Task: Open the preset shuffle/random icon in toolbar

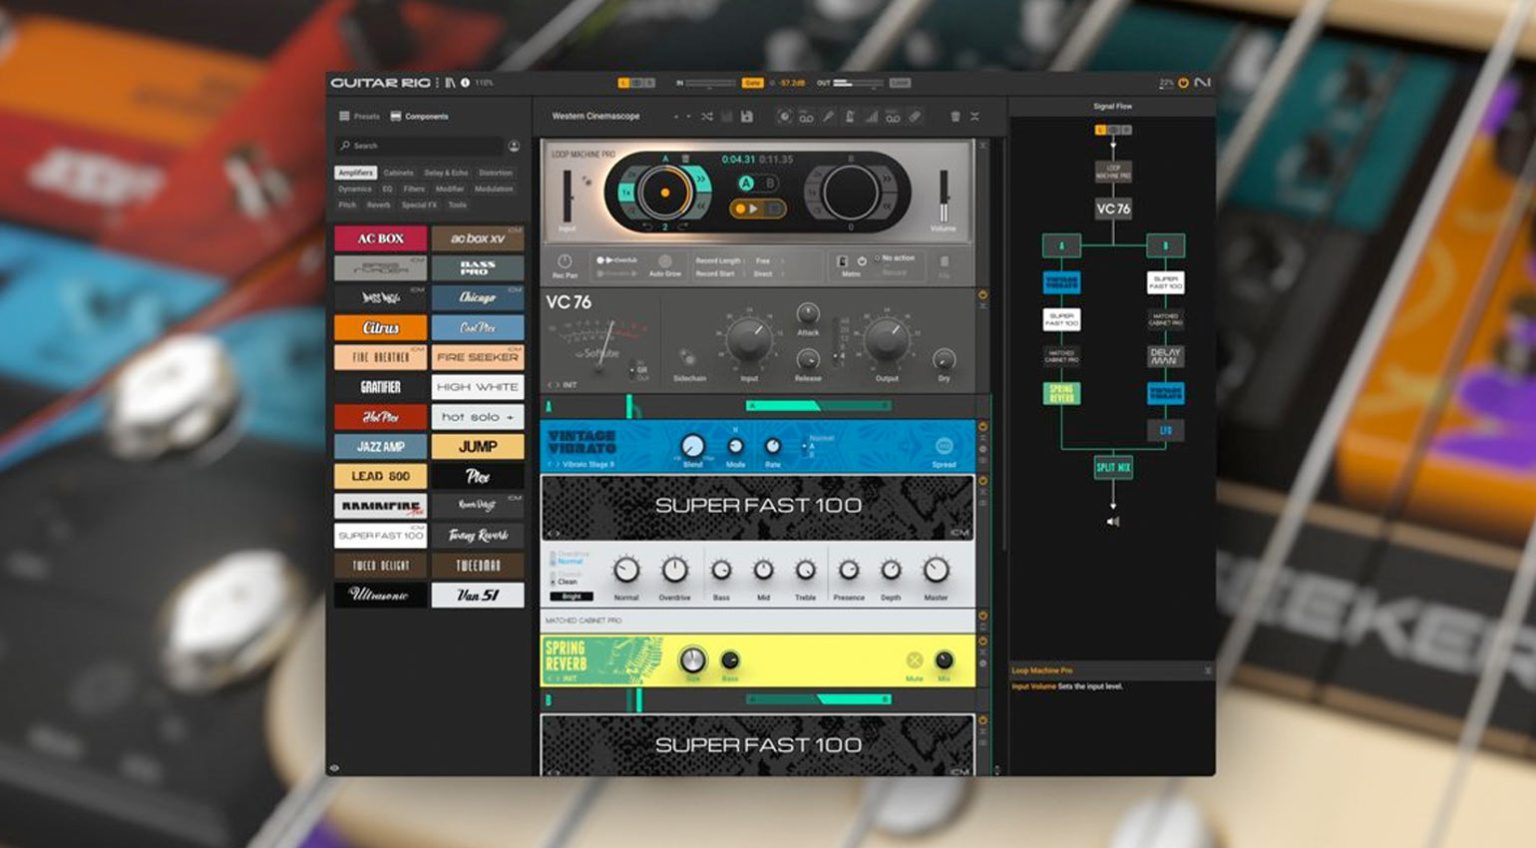Action: 708,117
